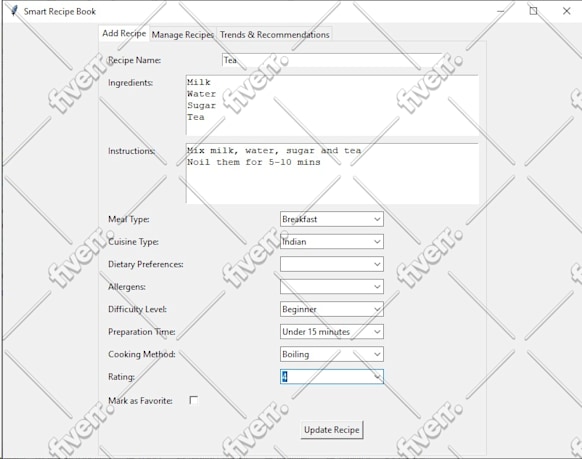582x459 pixels.
Task: Expand the Dietary Preferences dropdown
Action: pyautogui.click(x=332, y=264)
